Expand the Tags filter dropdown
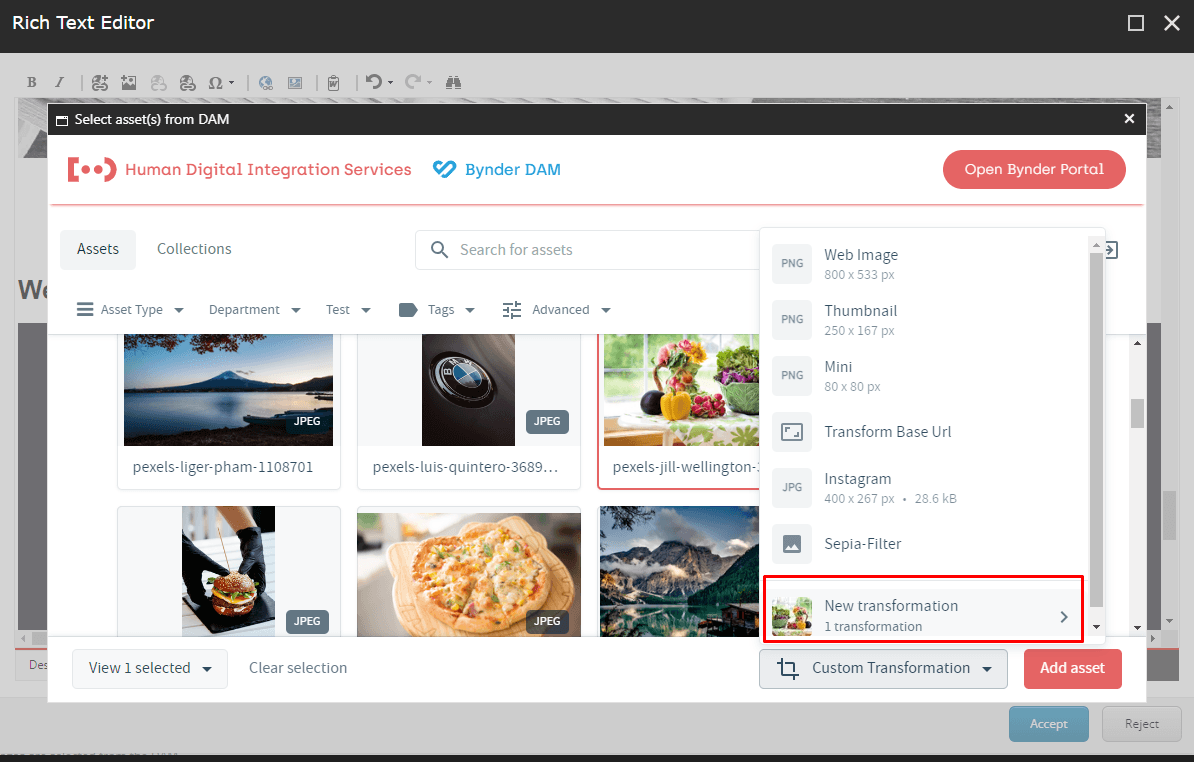 (437, 310)
